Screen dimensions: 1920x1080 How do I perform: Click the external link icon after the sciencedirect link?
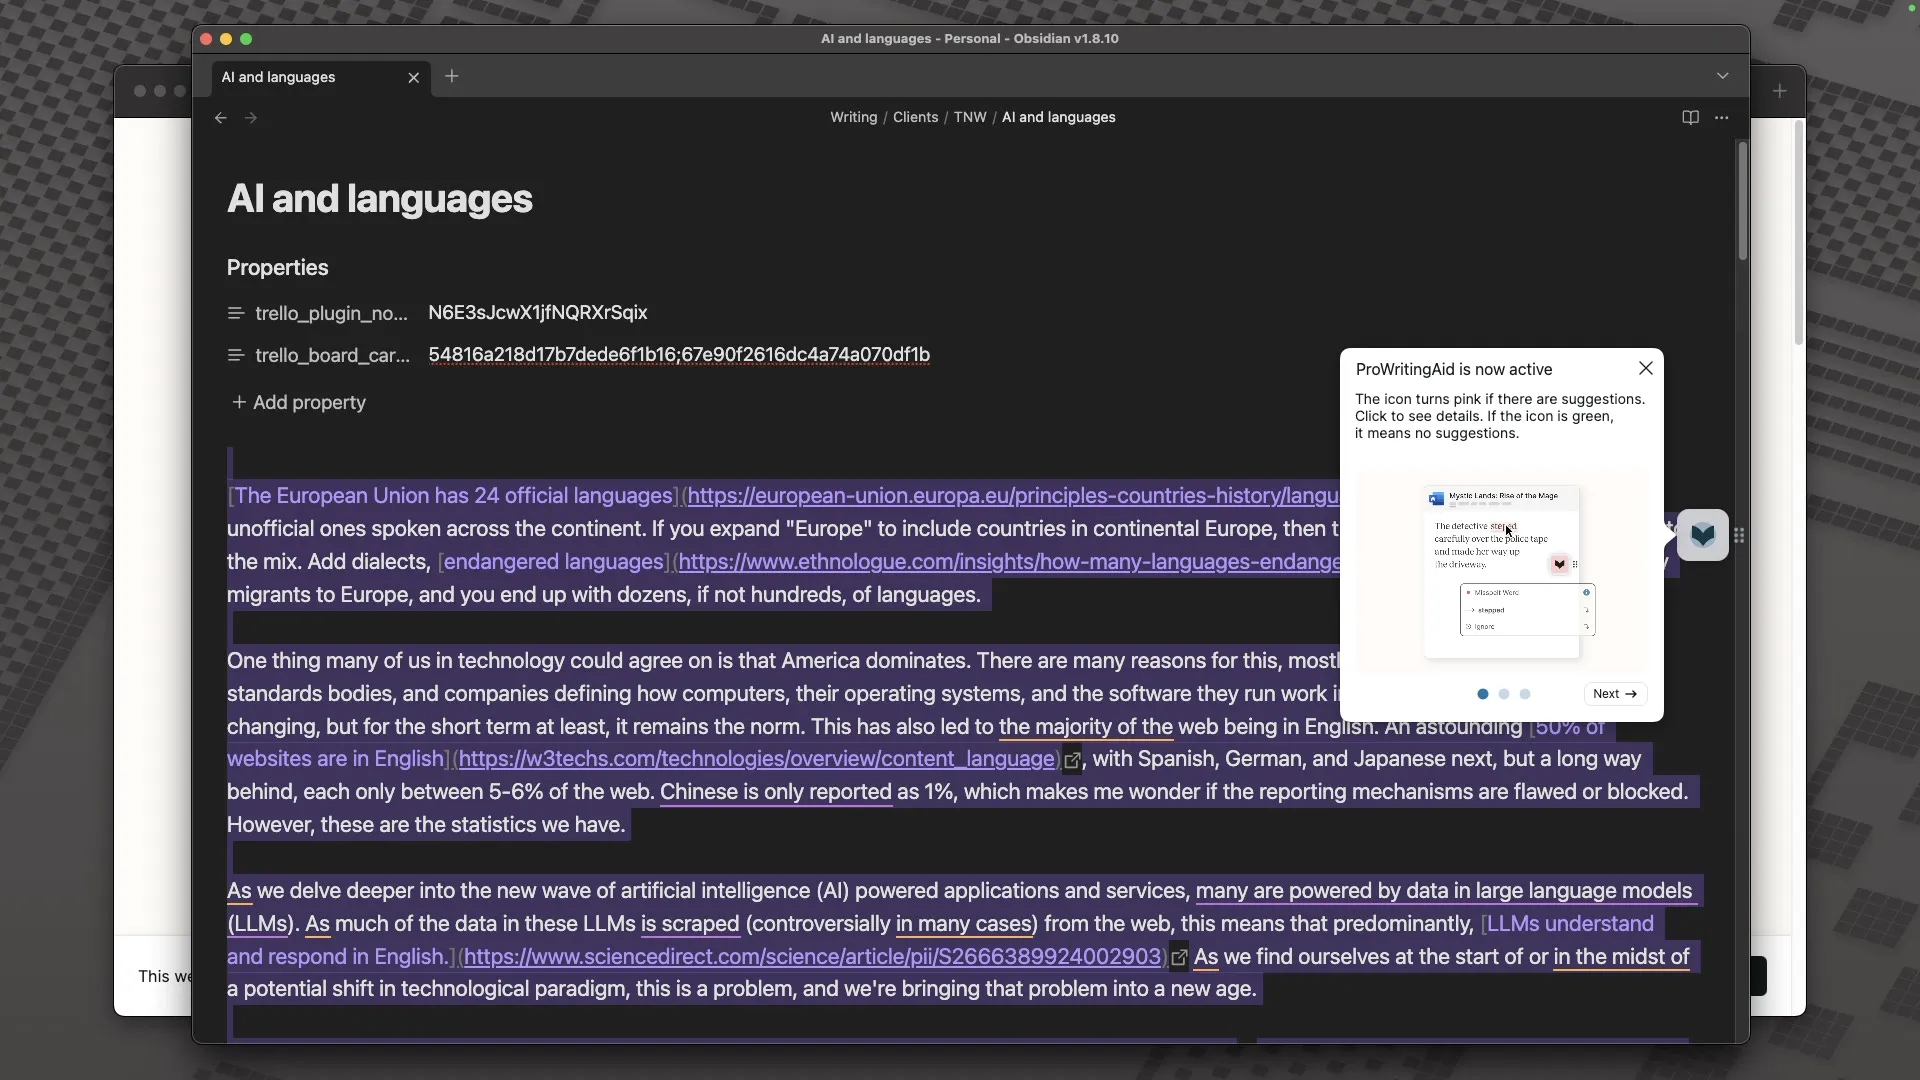[1180, 957]
